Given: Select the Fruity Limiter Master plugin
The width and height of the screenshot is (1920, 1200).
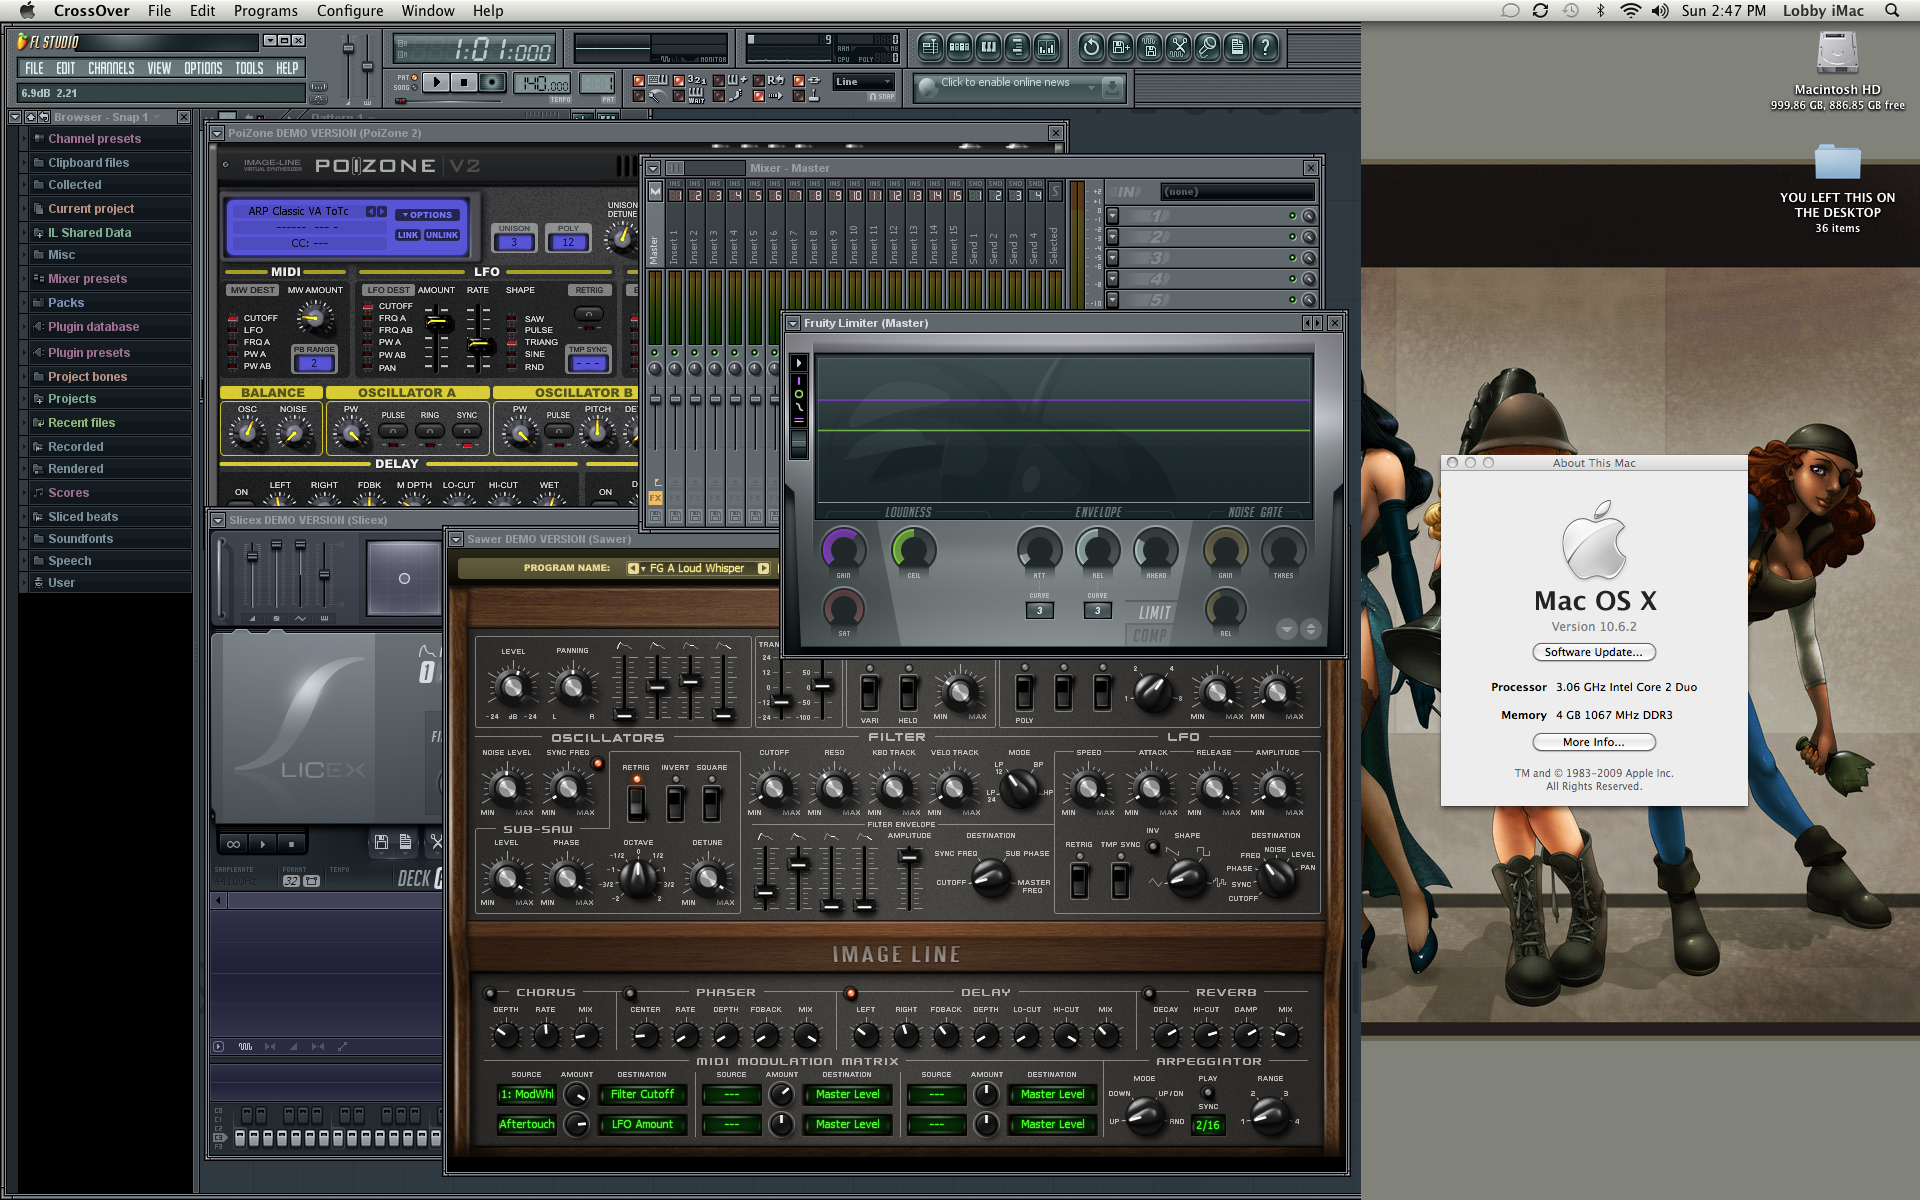Looking at the screenshot, I should coord(863,321).
